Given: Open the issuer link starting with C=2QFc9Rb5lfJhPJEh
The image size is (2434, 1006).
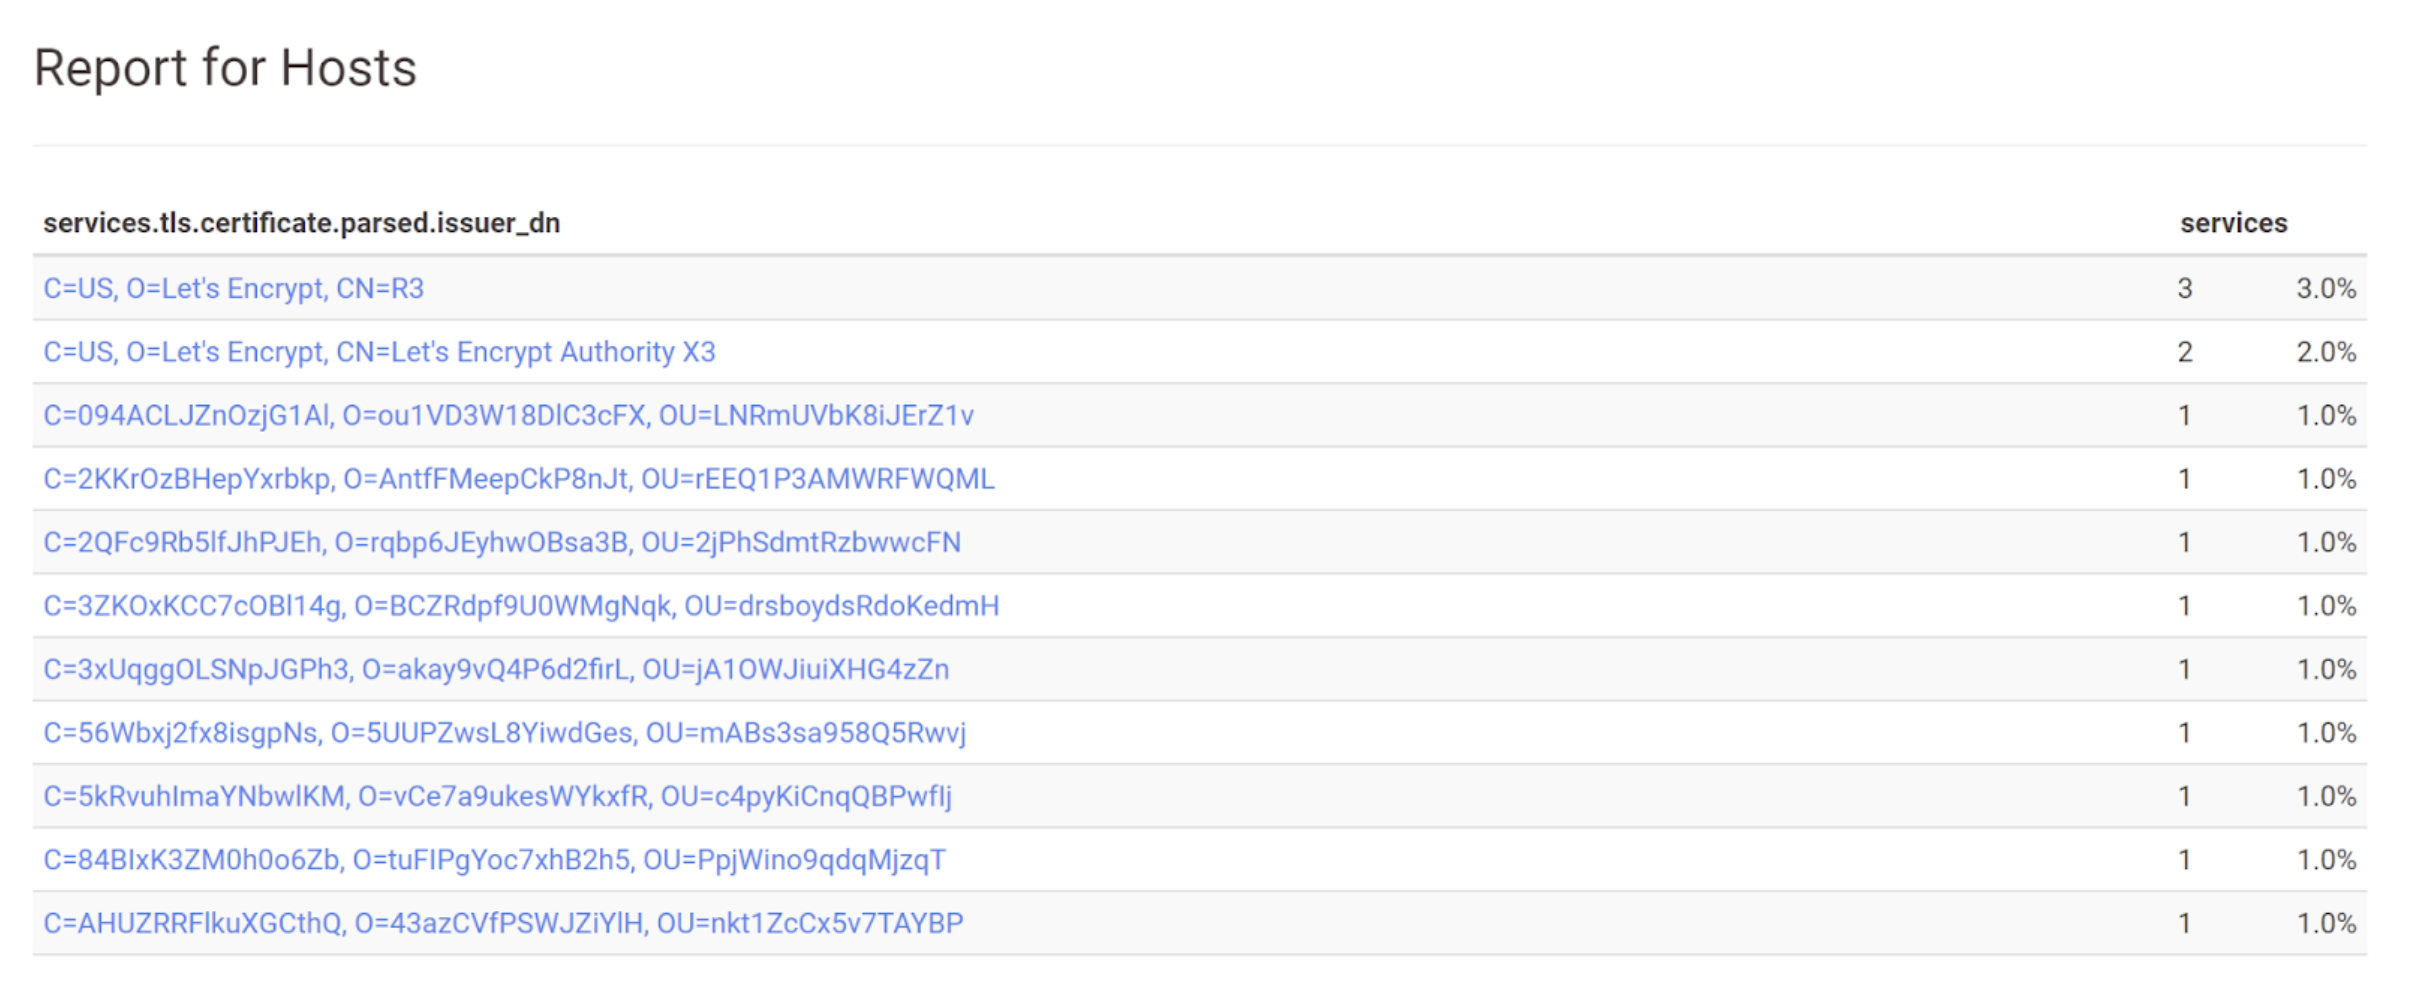Looking at the screenshot, I should coord(501,543).
